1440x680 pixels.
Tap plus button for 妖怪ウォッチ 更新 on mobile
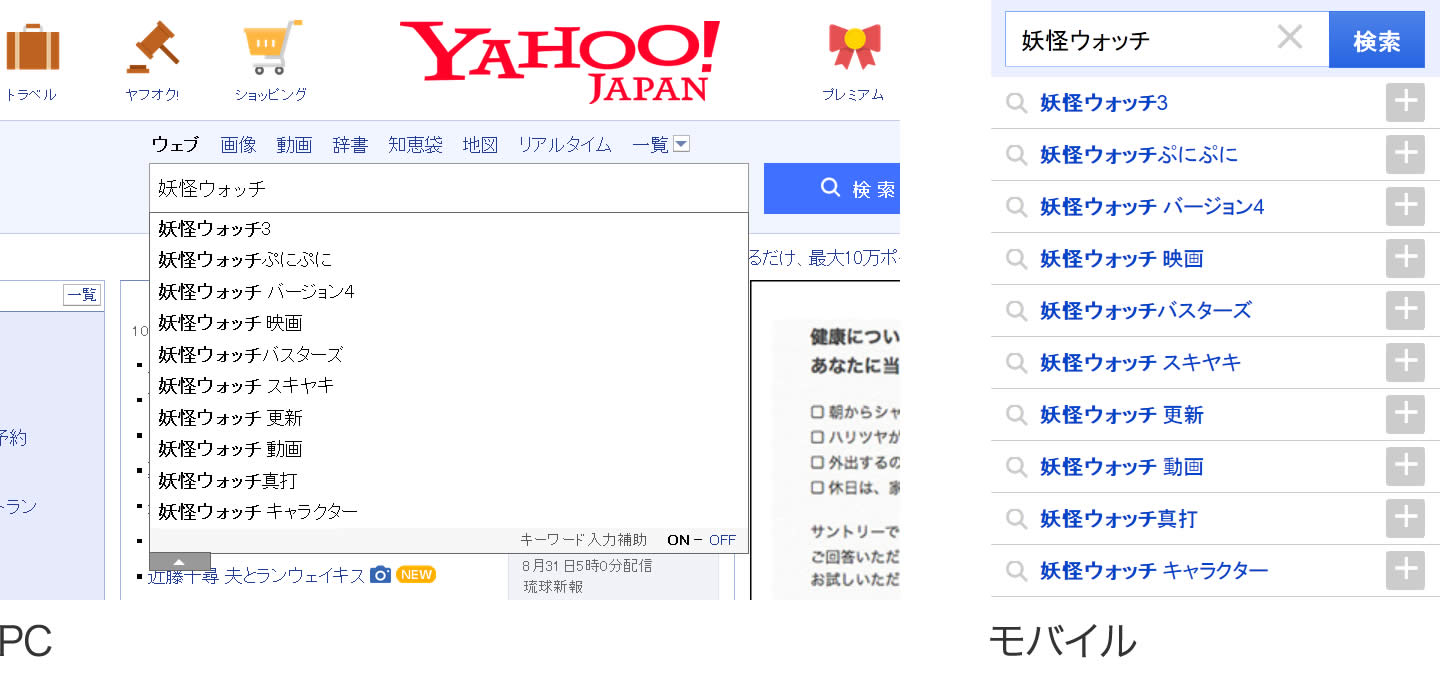point(1405,415)
